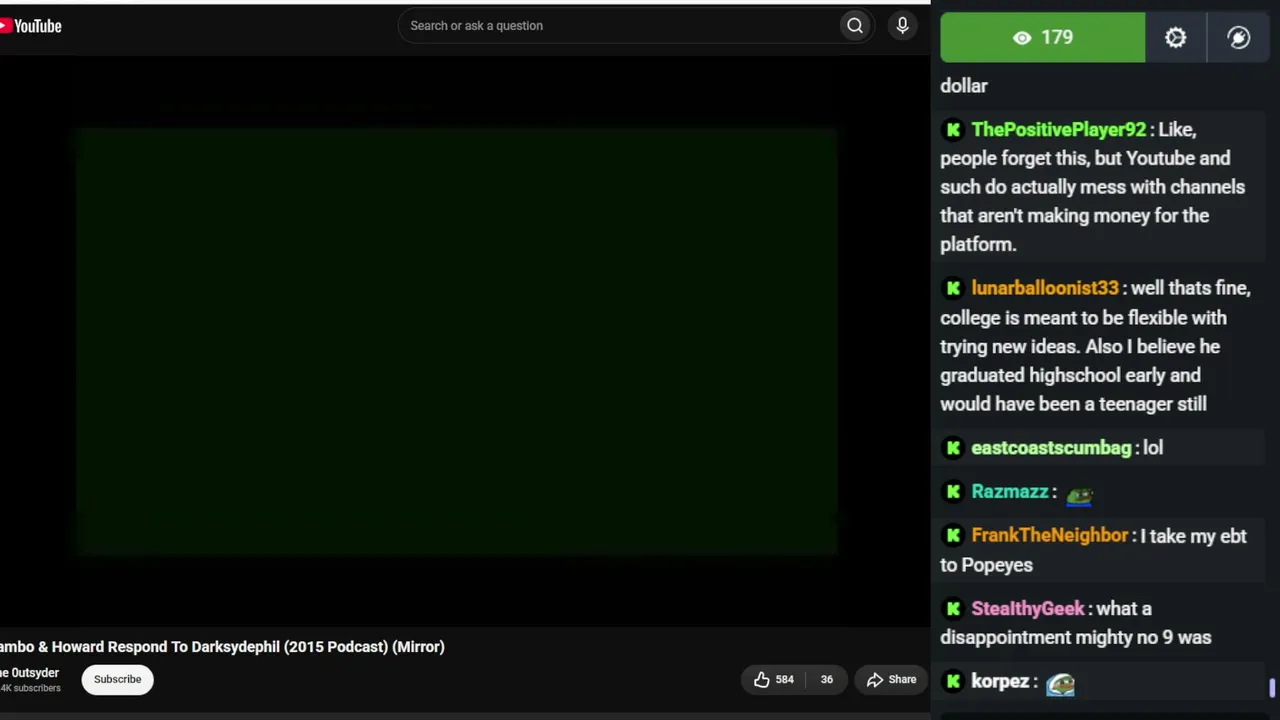
Task: Focus the 'Search or ask a question' field
Action: coord(618,26)
